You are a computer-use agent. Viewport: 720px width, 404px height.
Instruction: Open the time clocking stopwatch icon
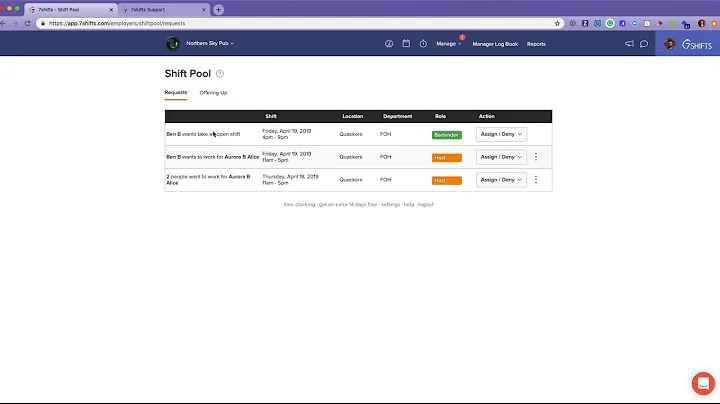point(423,44)
